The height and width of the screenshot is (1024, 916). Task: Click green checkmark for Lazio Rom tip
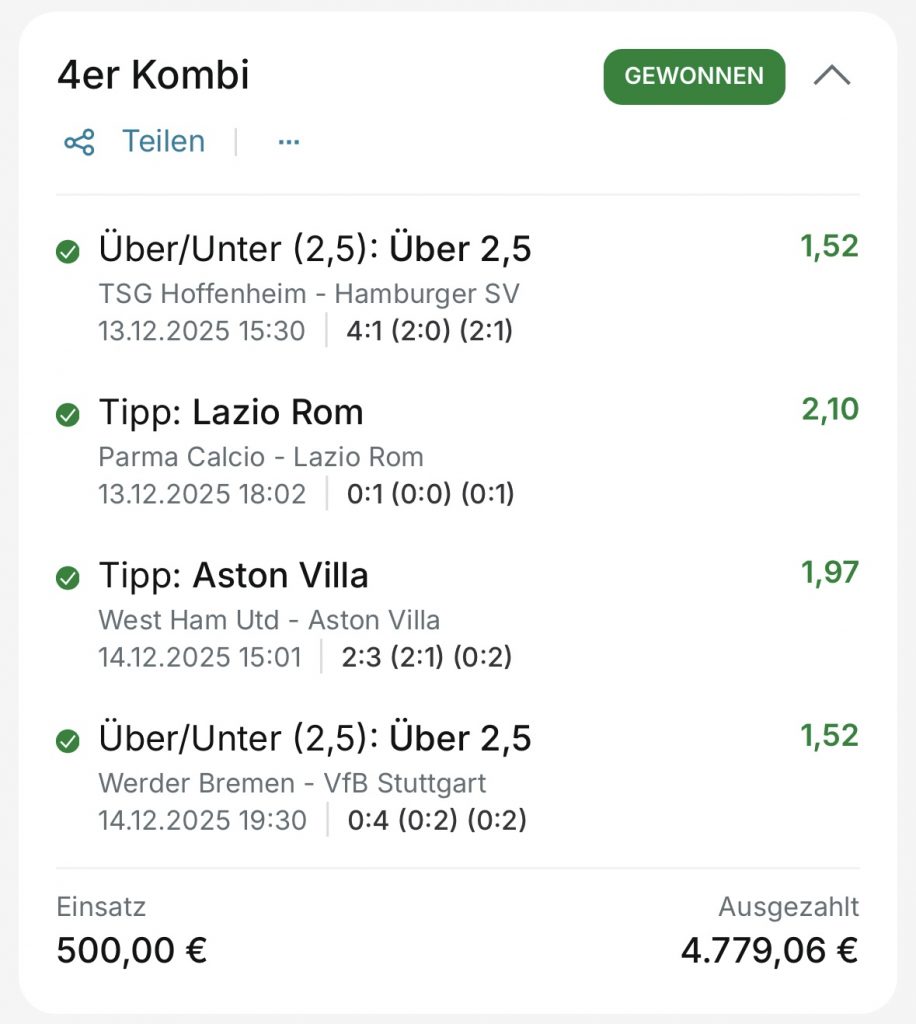[x=68, y=415]
